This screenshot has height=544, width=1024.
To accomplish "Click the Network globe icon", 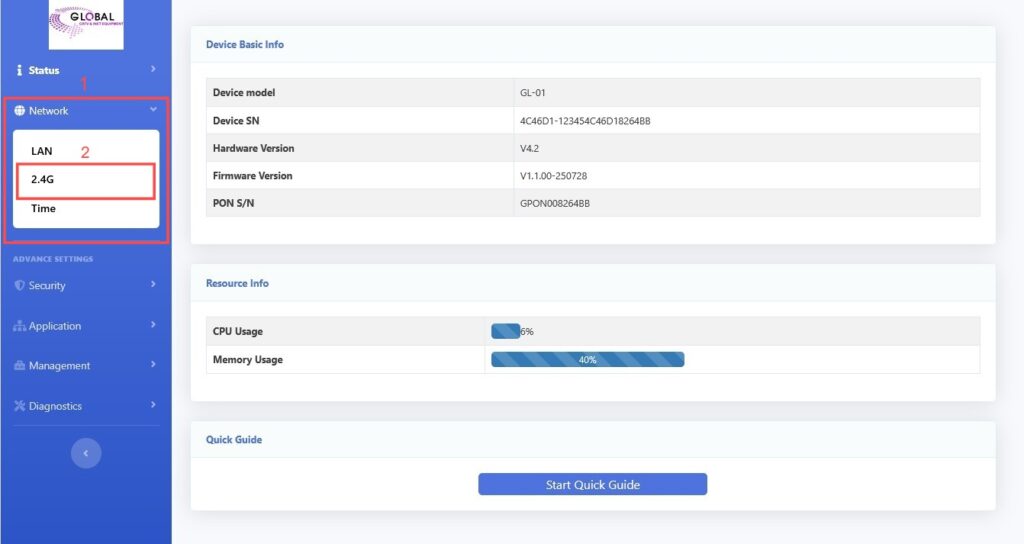I will (20, 111).
